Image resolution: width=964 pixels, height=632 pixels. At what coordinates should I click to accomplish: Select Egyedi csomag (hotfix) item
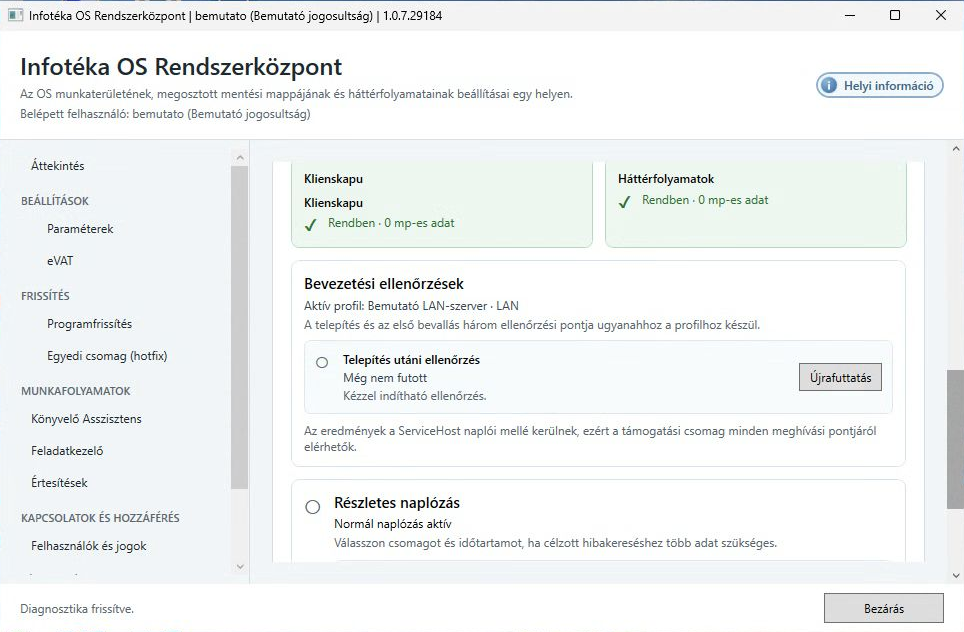[107, 356]
